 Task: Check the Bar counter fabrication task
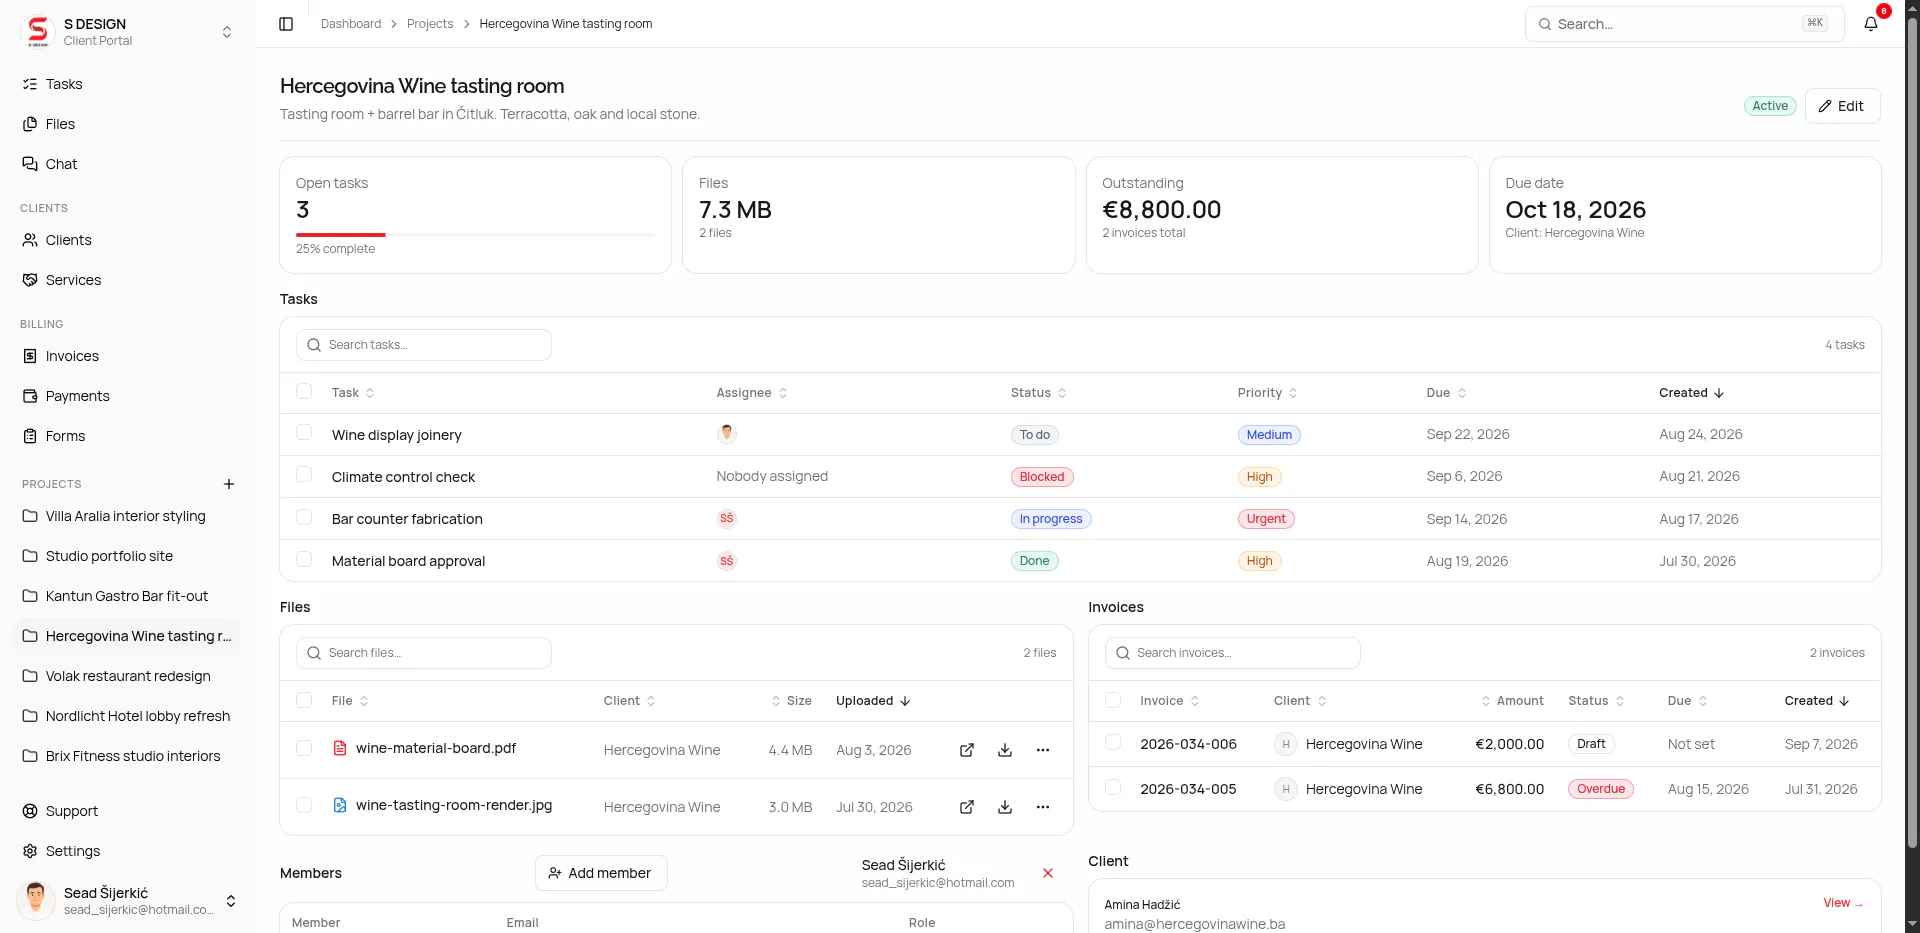(304, 517)
